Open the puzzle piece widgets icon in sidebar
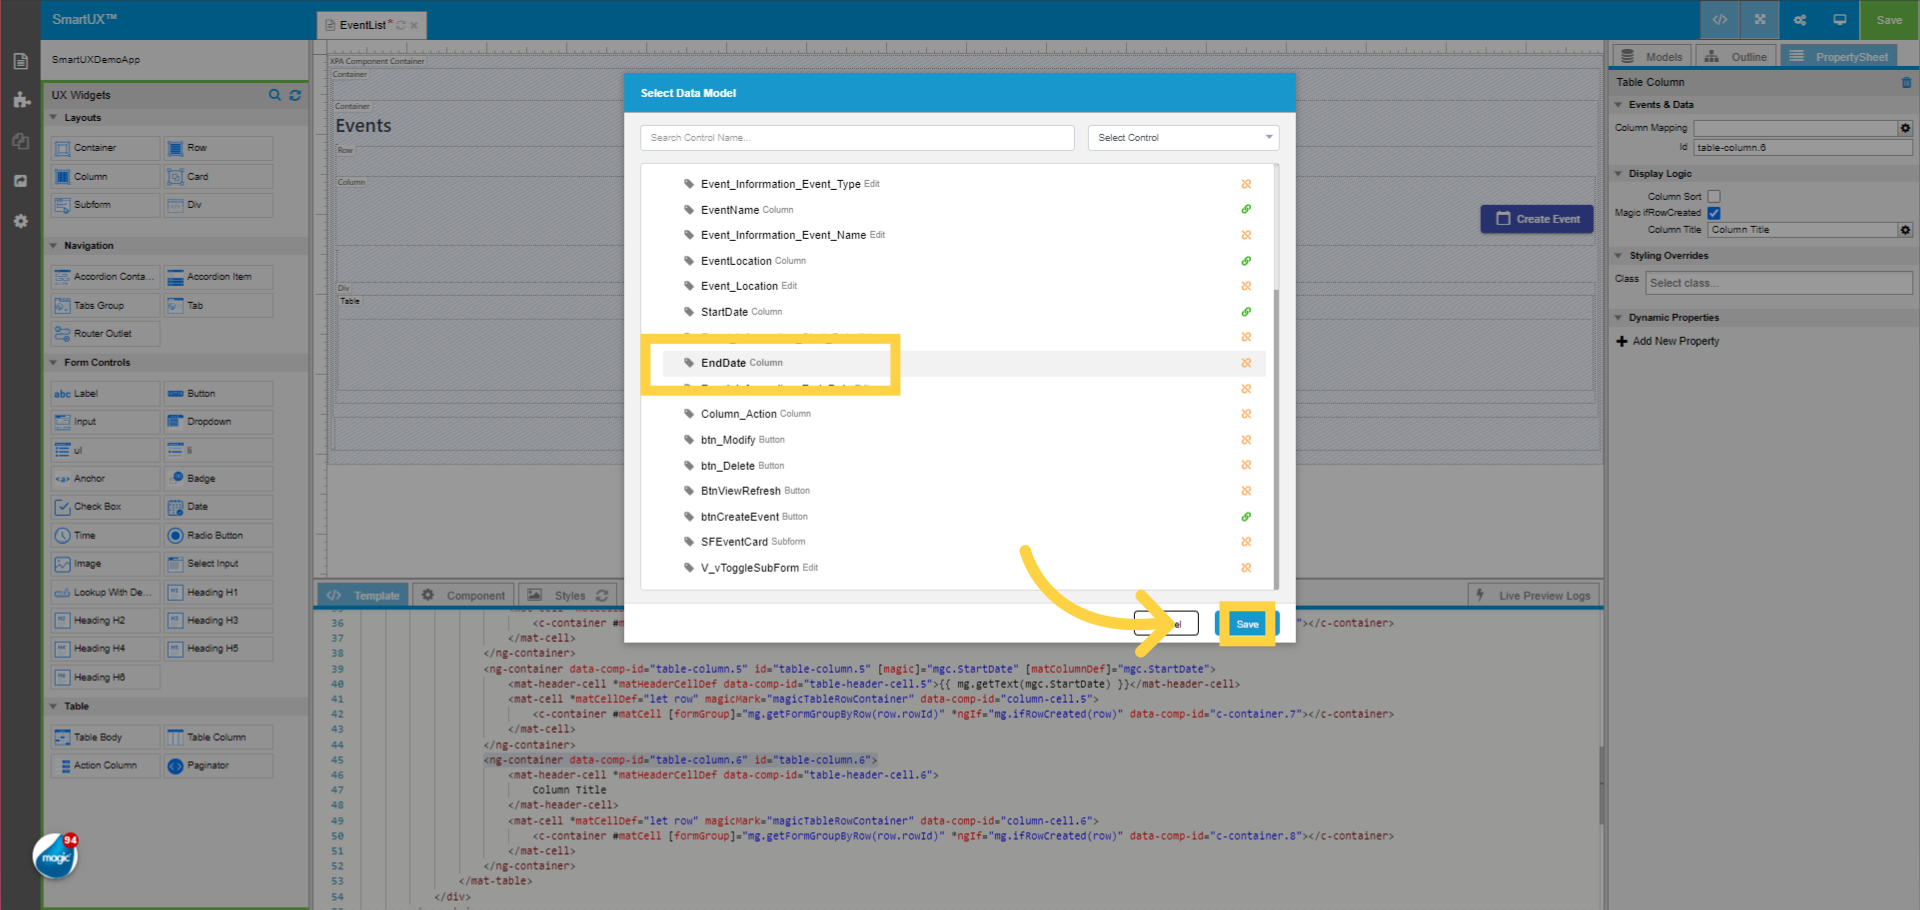 point(21,100)
